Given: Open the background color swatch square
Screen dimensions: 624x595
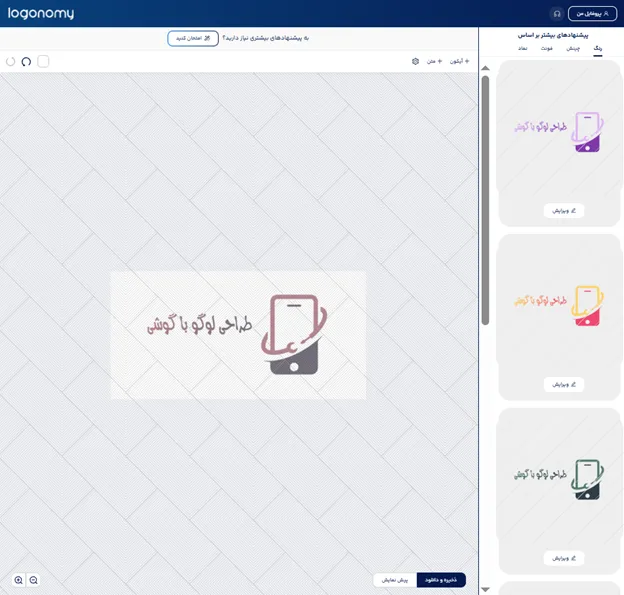Looking at the screenshot, I should pyautogui.click(x=43, y=62).
